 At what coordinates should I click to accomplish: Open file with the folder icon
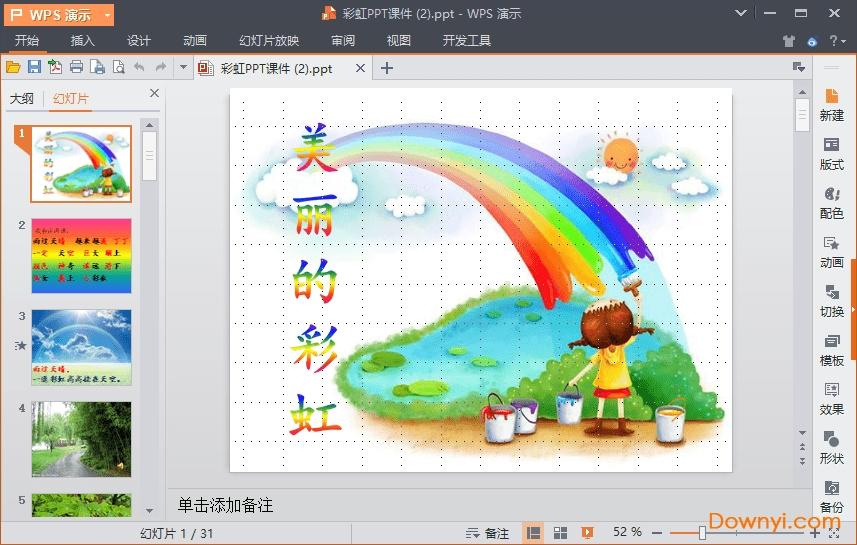tap(13, 67)
